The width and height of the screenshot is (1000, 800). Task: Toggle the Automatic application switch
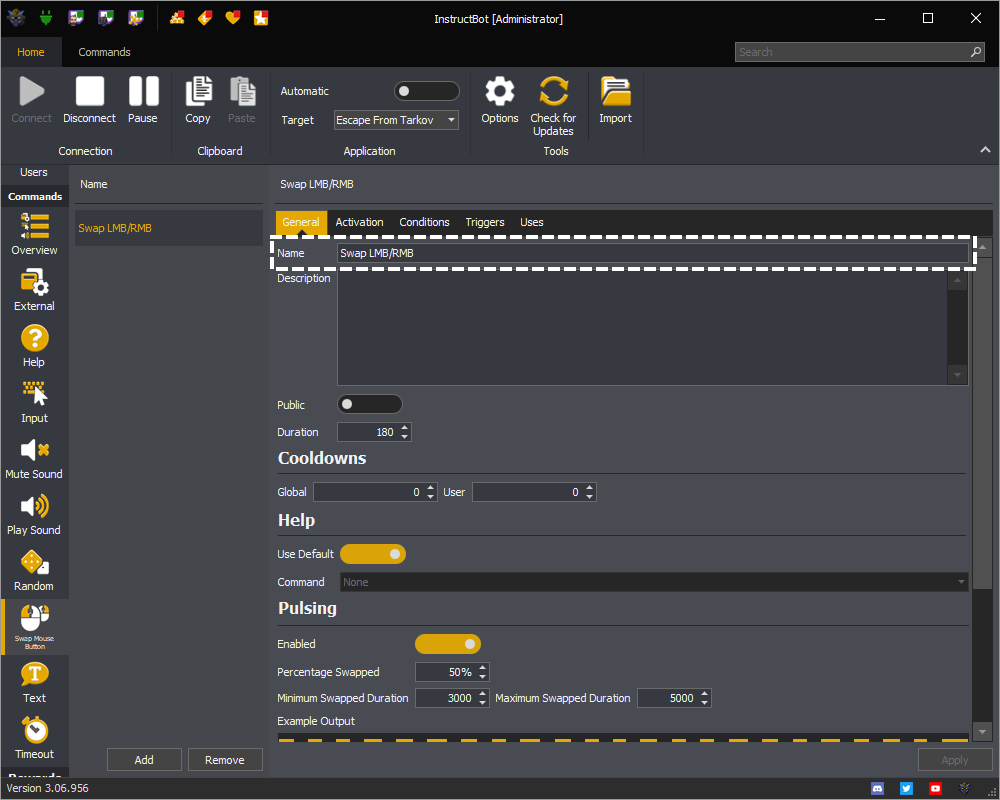[426, 91]
